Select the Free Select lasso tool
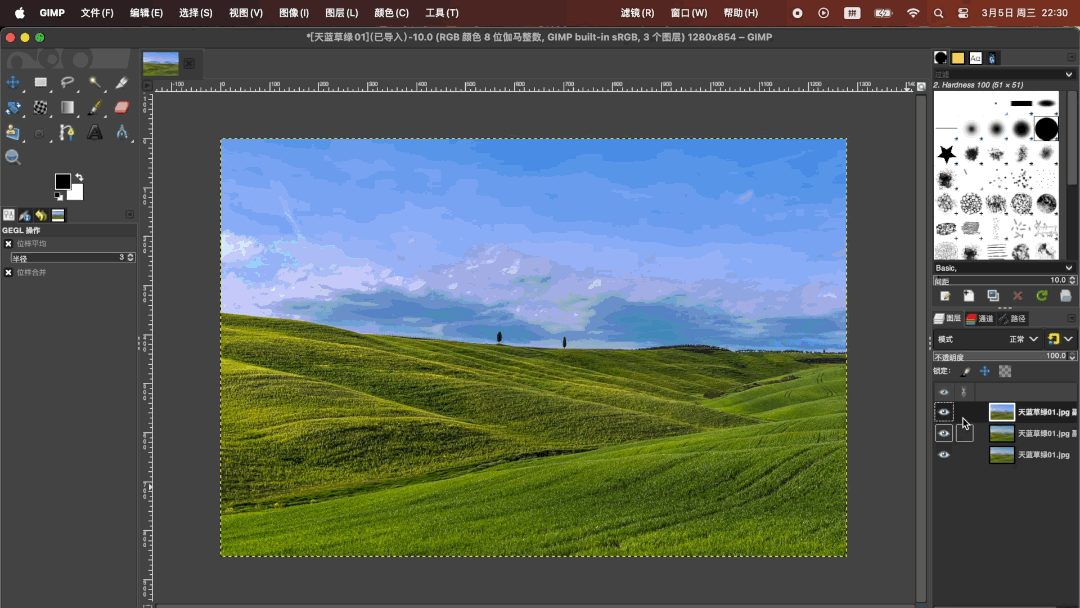 pos(68,83)
